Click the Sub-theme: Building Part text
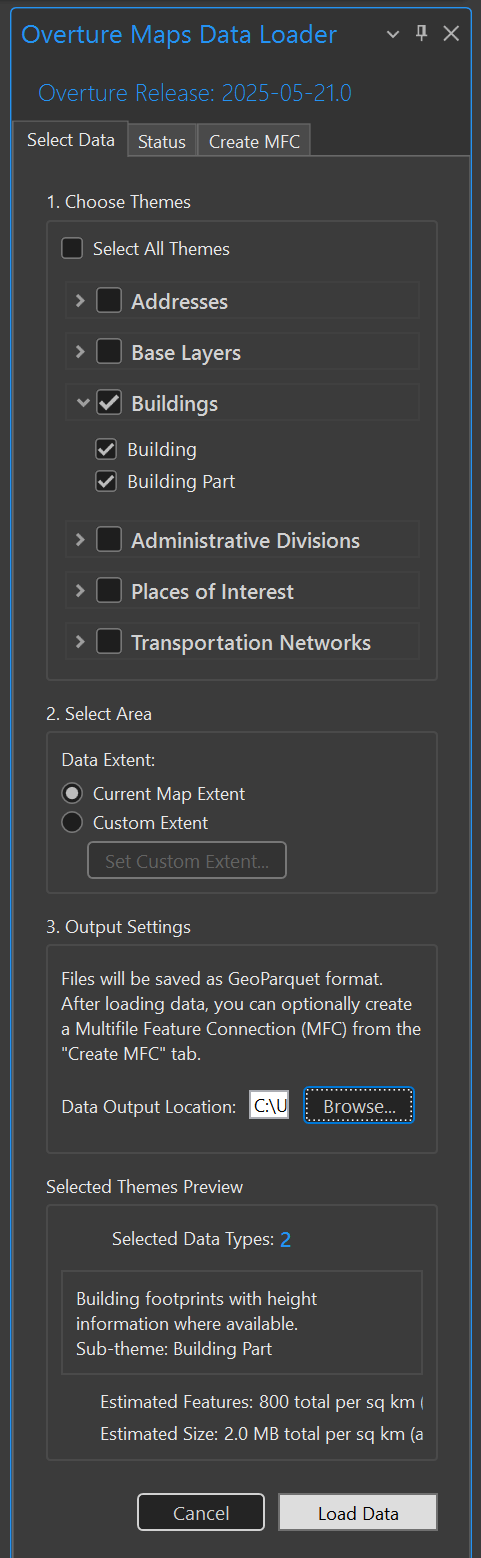481x1558 pixels. [x=174, y=1348]
